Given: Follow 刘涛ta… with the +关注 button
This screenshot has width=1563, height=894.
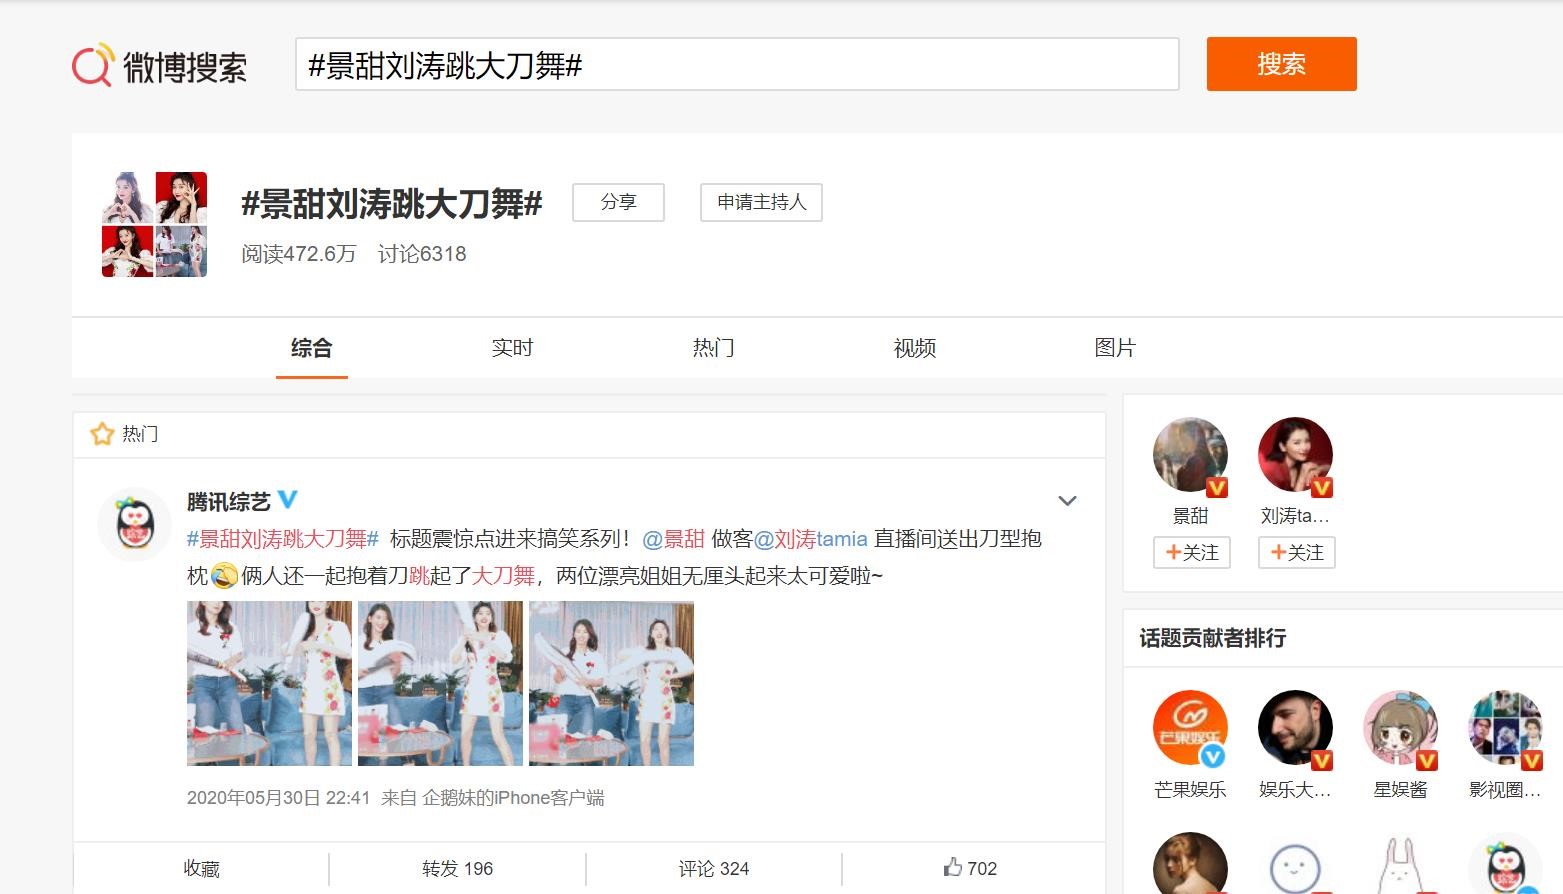Looking at the screenshot, I should 1297,553.
